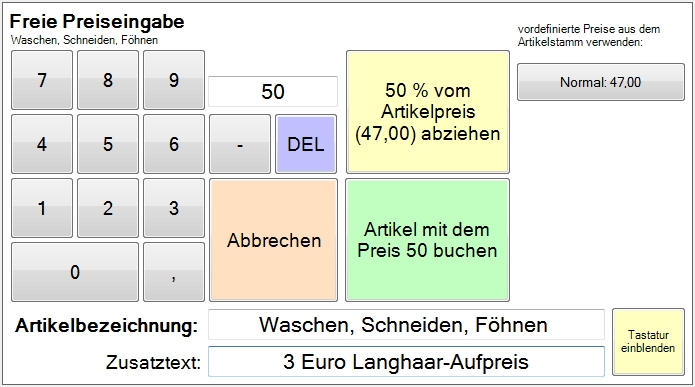Tap the number 5 key
Screen dimensions: 695x387
(x=108, y=144)
